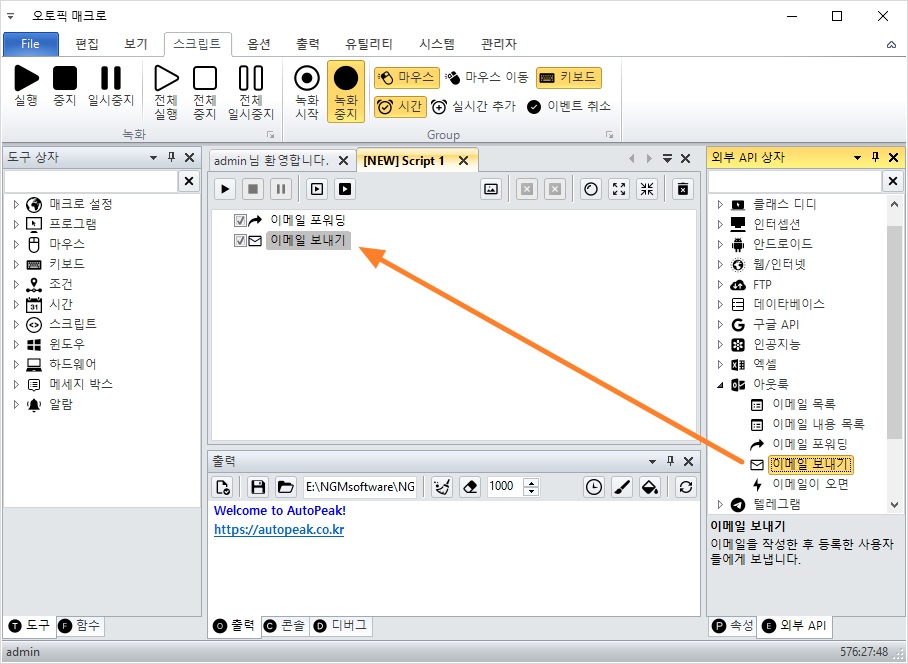Click the clock icon in output toolbar

coord(594,487)
